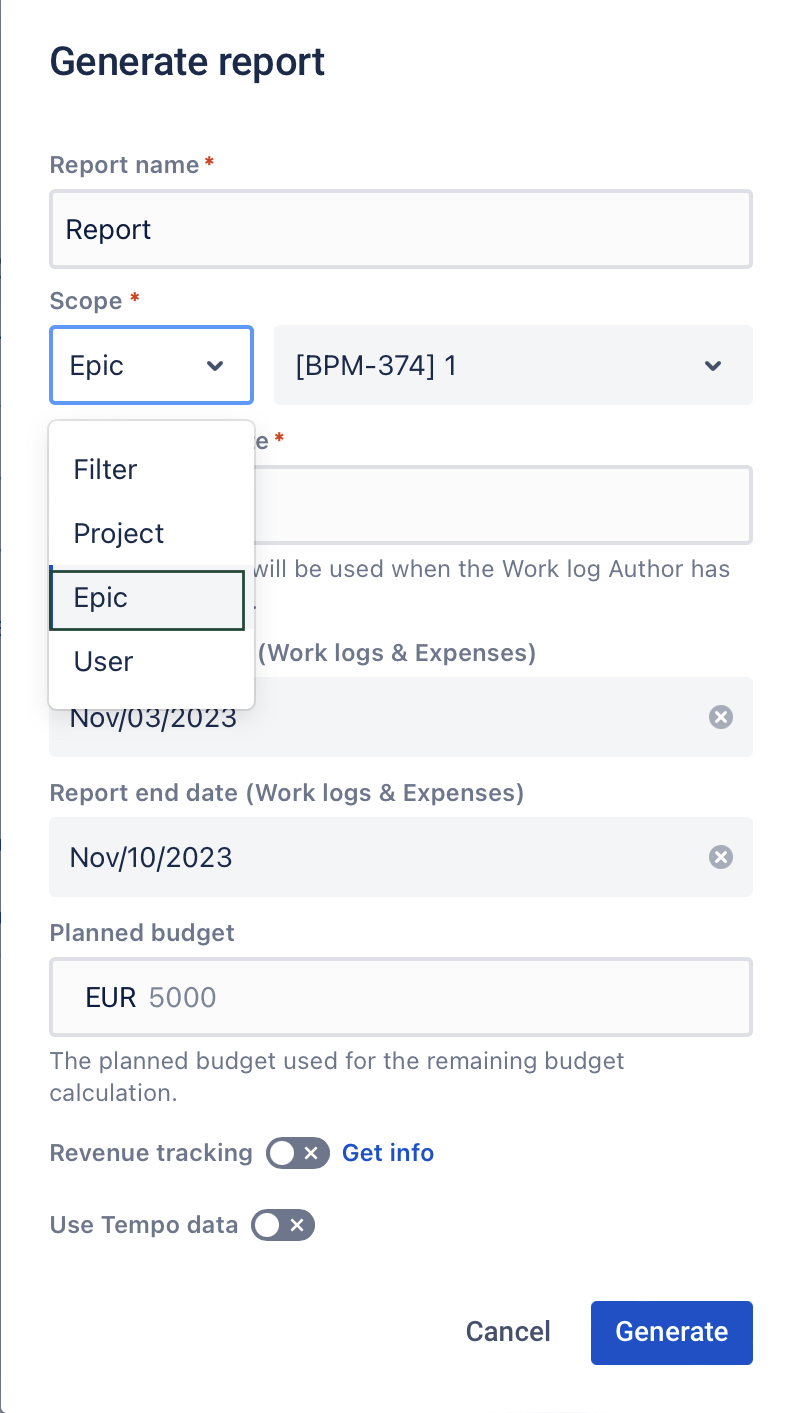This screenshot has height=1413, width=793.
Task: Select Filter from the scope list
Action: [106, 469]
